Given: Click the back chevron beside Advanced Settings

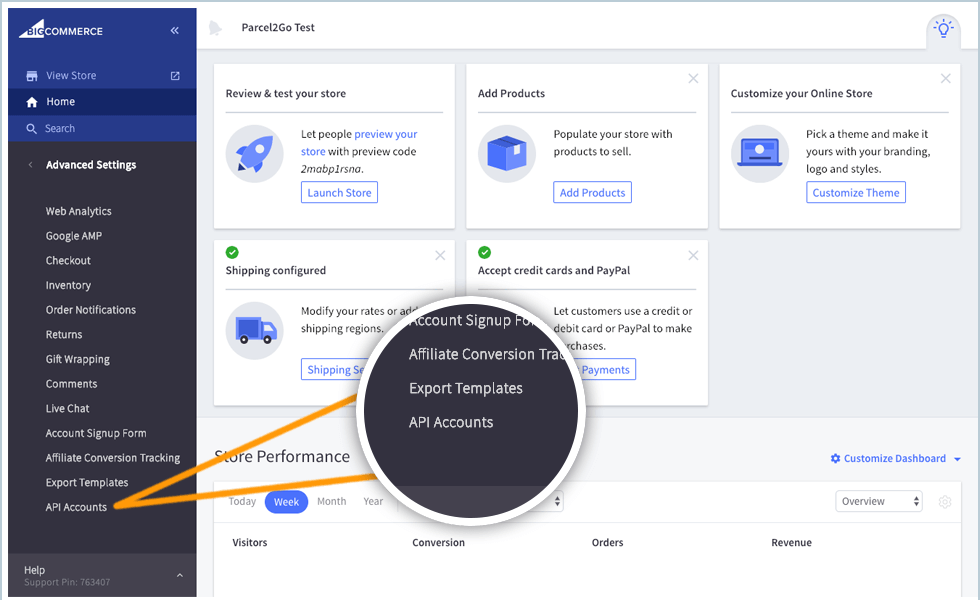Looking at the screenshot, I should tap(30, 164).
